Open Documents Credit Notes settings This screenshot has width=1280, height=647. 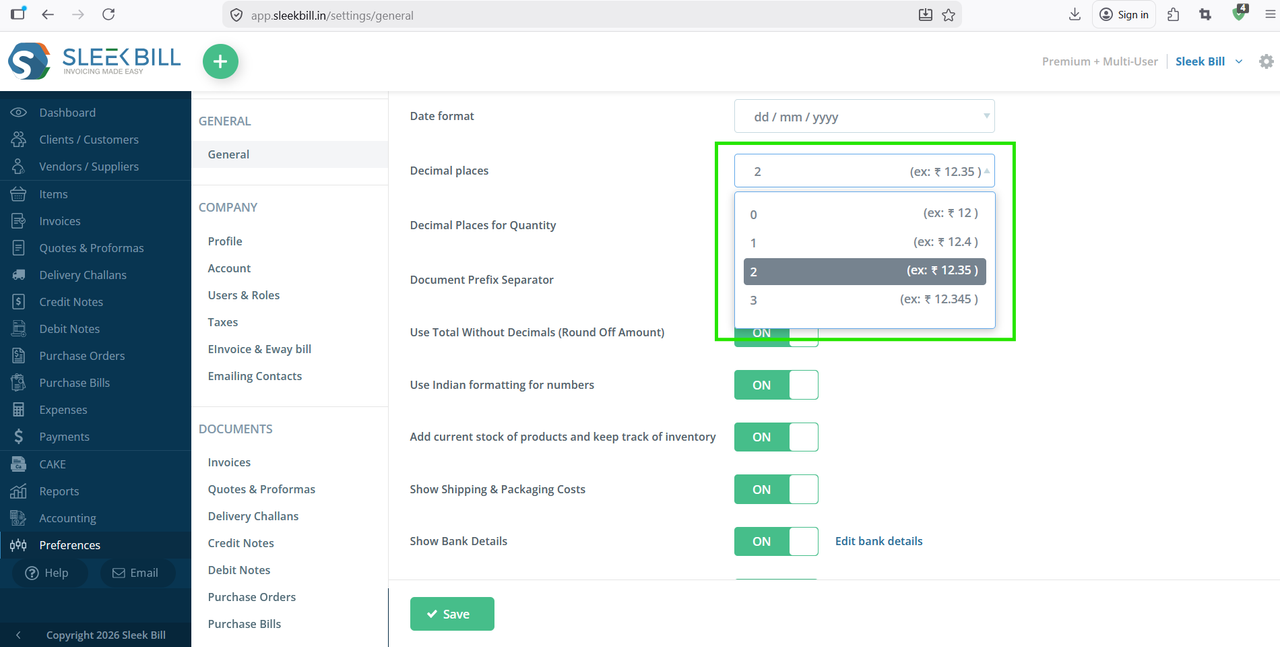(241, 543)
